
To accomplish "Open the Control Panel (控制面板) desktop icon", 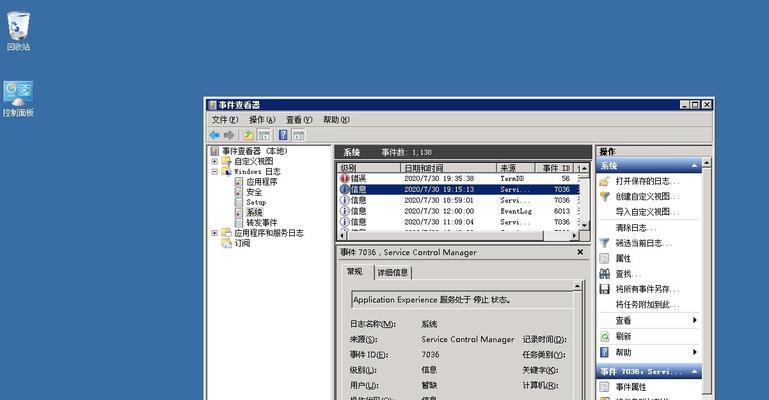I will coord(18,98).
